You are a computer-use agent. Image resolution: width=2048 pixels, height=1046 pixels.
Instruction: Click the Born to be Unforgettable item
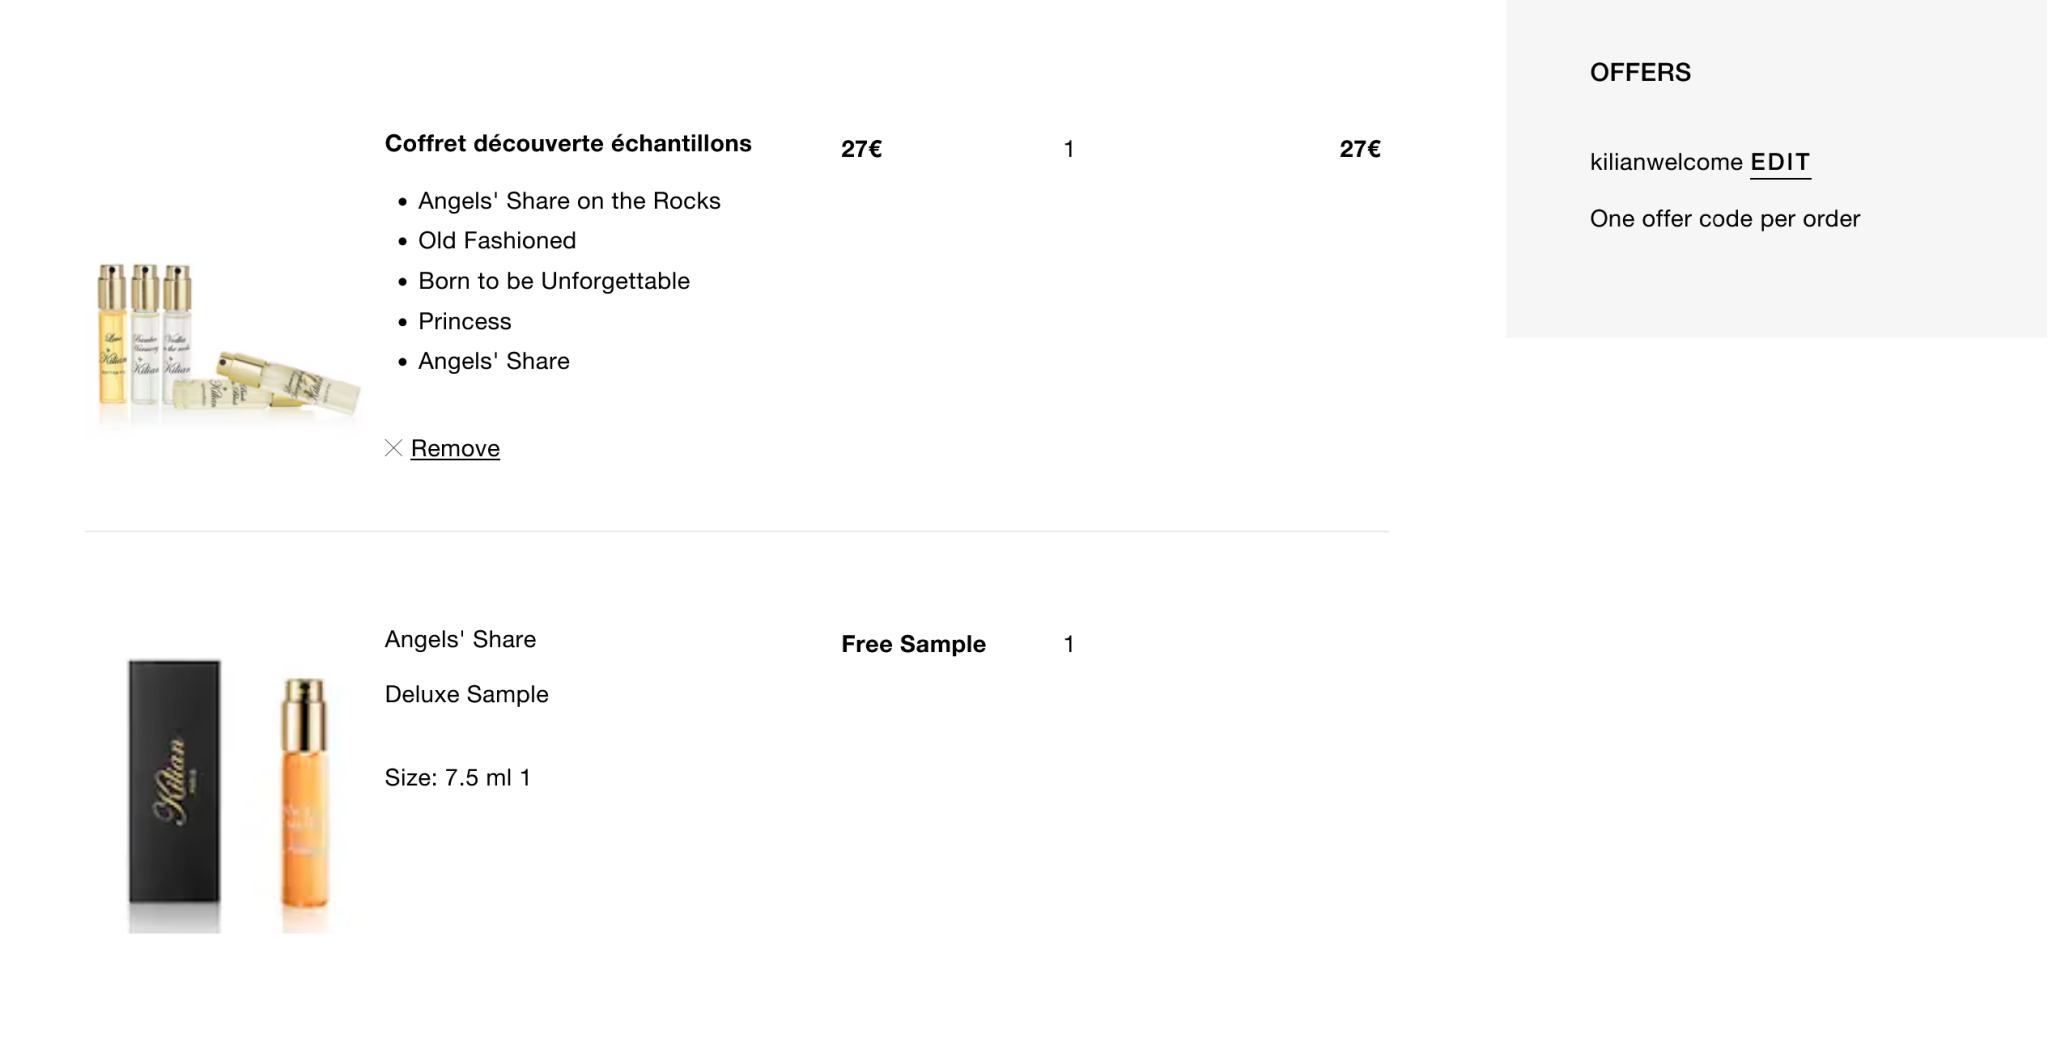click(x=554, y=281)
